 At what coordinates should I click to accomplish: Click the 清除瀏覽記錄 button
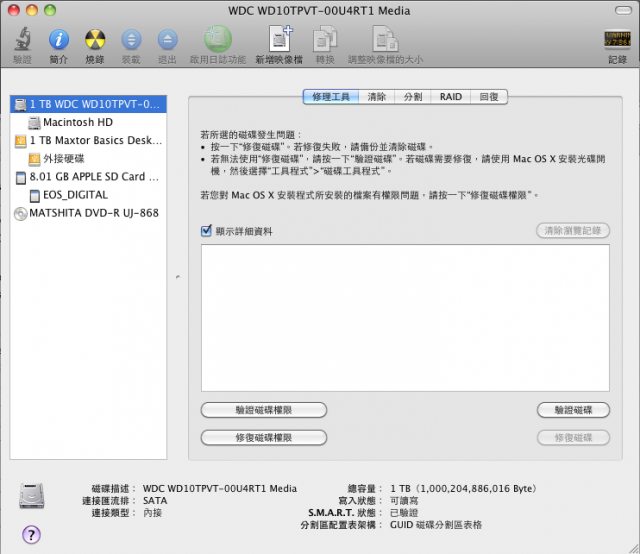pyautogui.click(x=573, y=231)
